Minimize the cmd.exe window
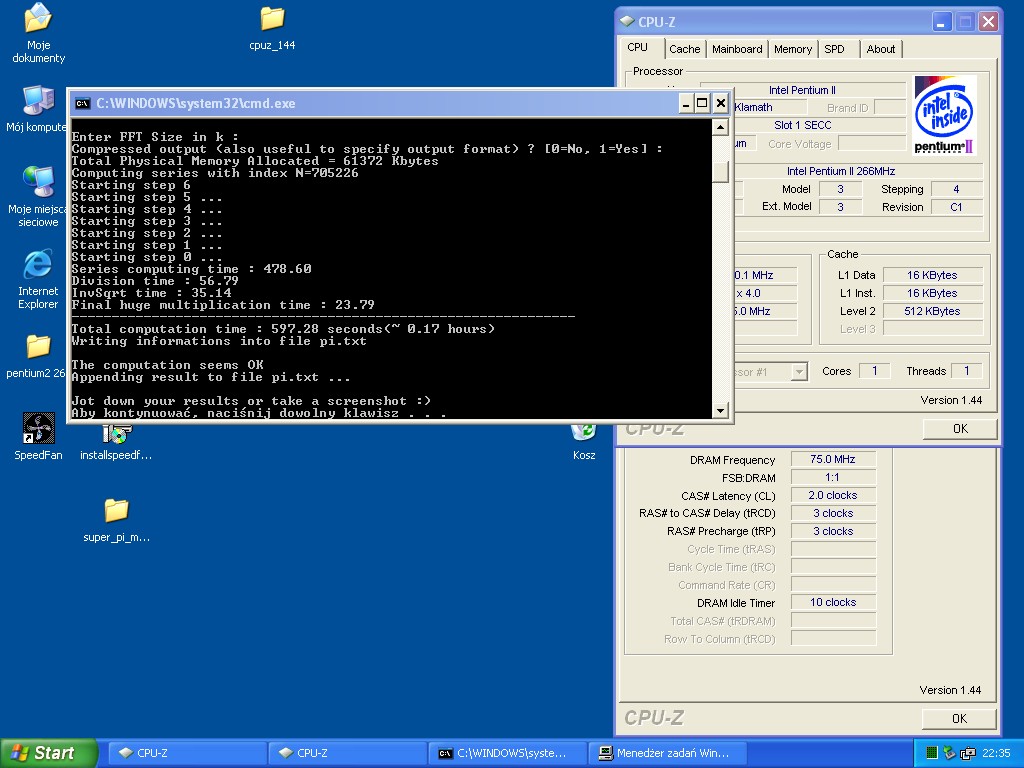 686,103
